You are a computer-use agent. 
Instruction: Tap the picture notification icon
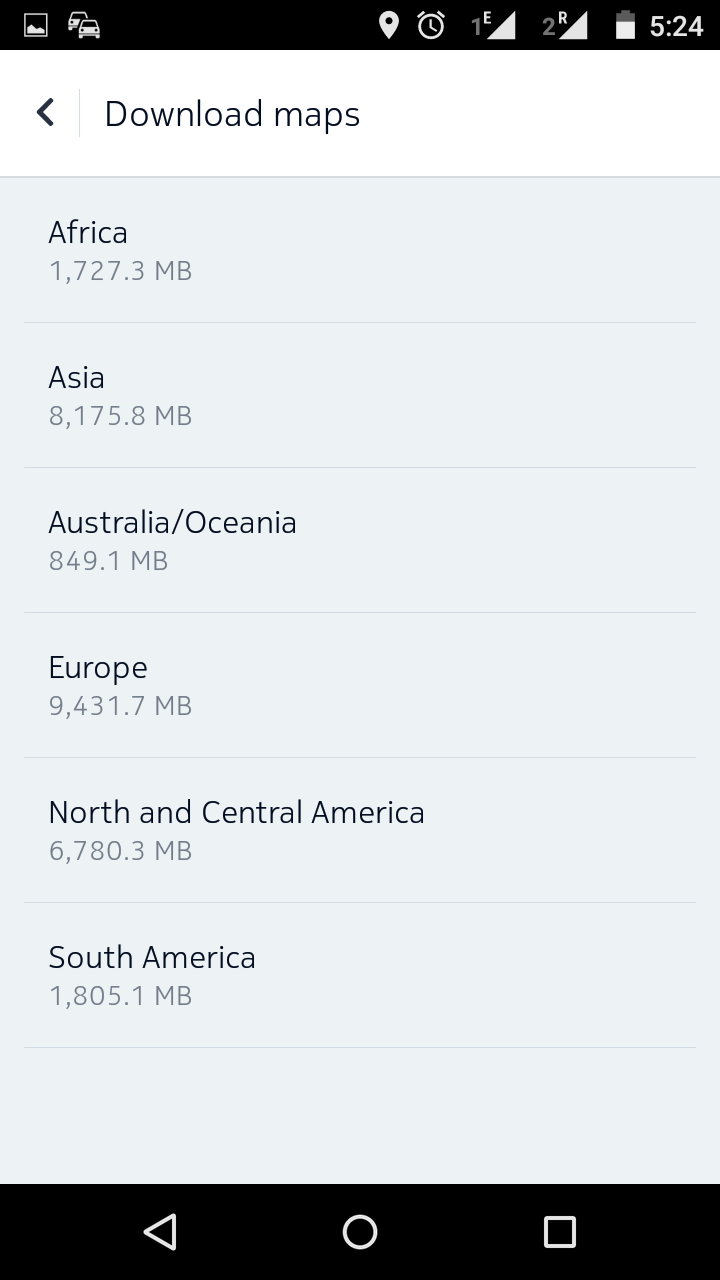pos(36,25)
